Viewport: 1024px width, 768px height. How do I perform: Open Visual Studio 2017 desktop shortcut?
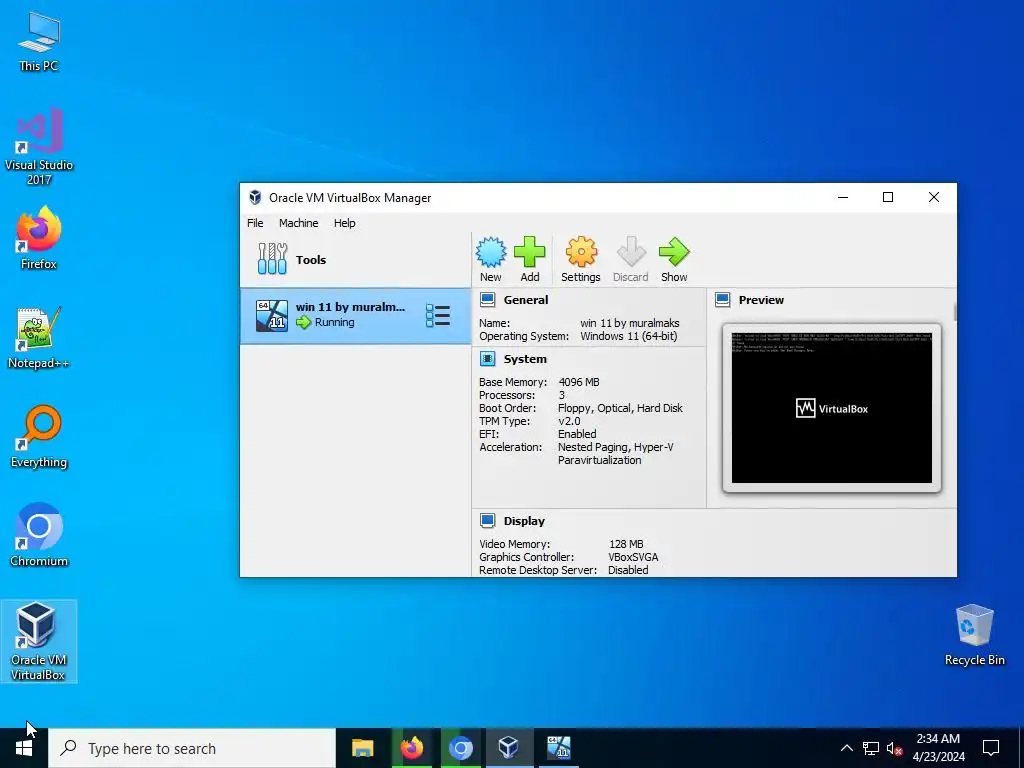(39, 146)
